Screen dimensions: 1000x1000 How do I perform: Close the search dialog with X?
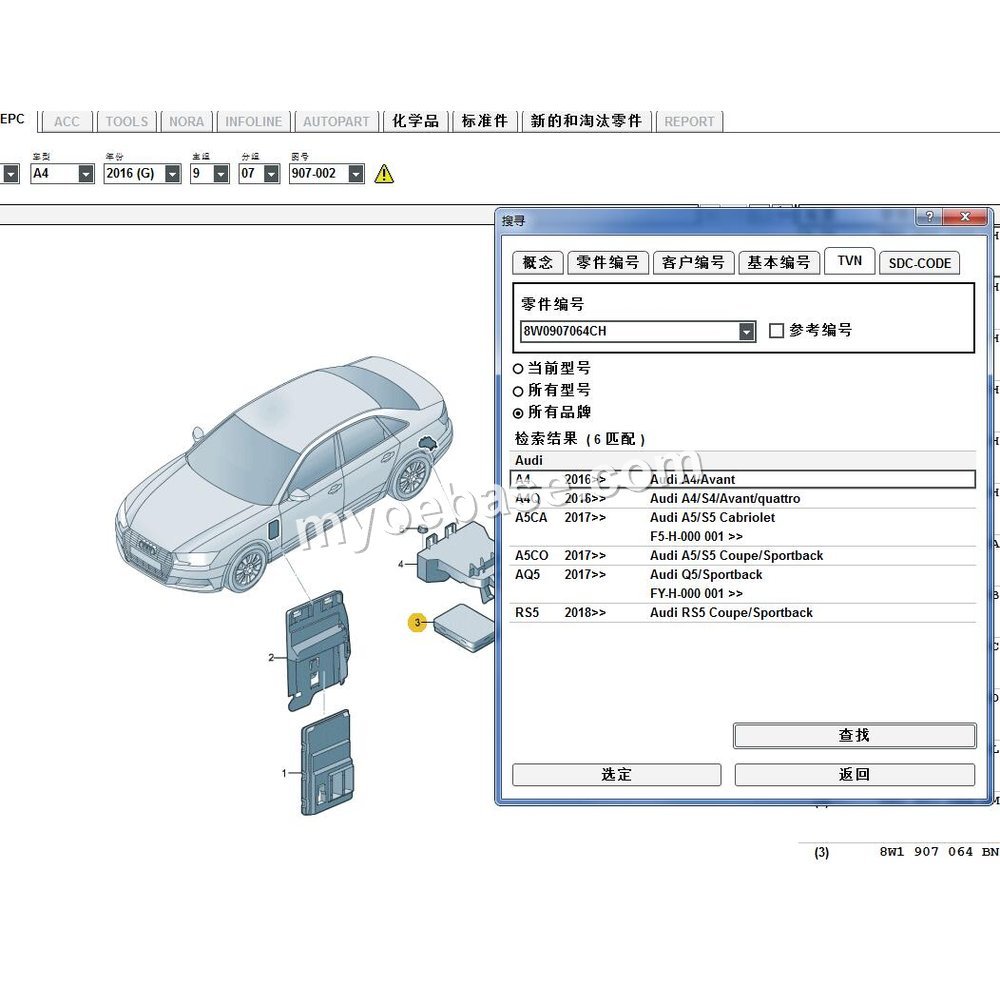pos(965,217)
